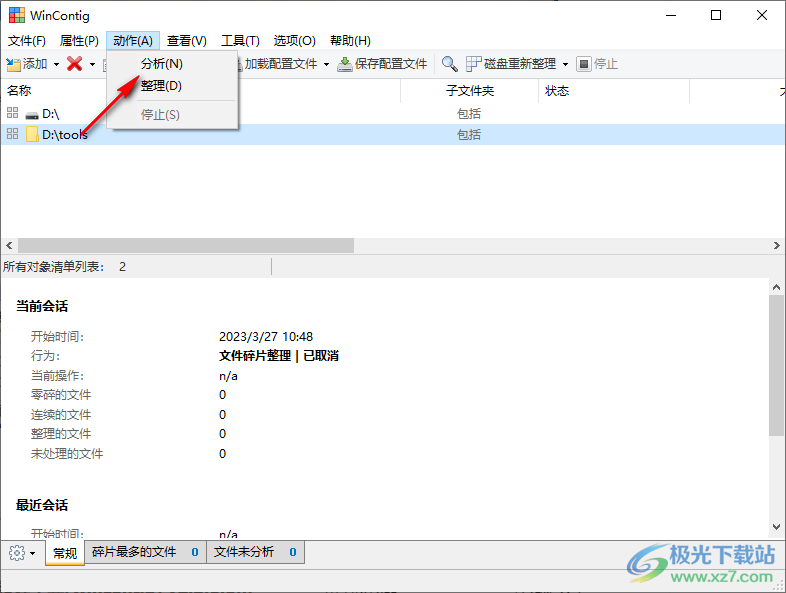Click the 整理的文件 label
Screen dimensions: 786x593
(61, 434)
